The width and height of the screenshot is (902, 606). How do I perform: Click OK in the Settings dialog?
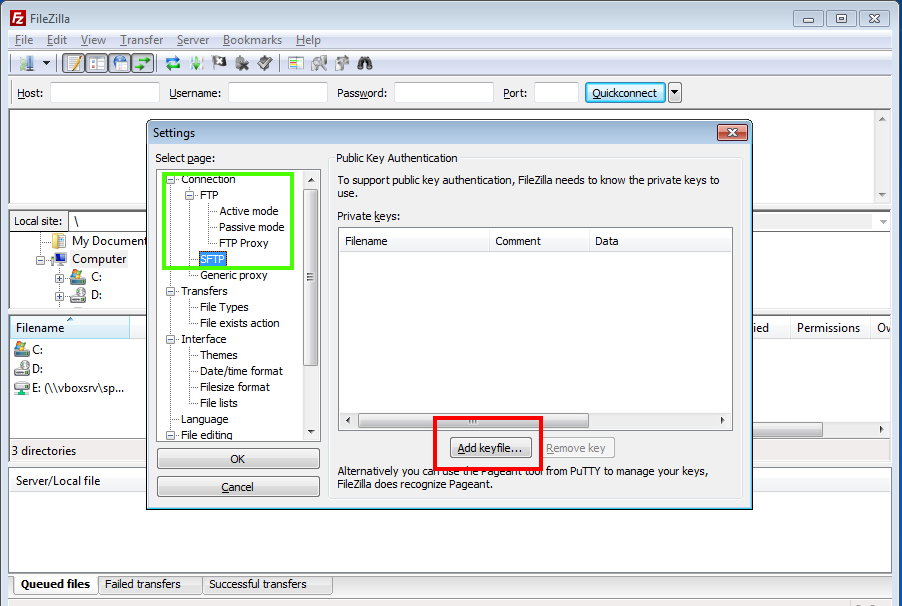click(x=237, y=459)
